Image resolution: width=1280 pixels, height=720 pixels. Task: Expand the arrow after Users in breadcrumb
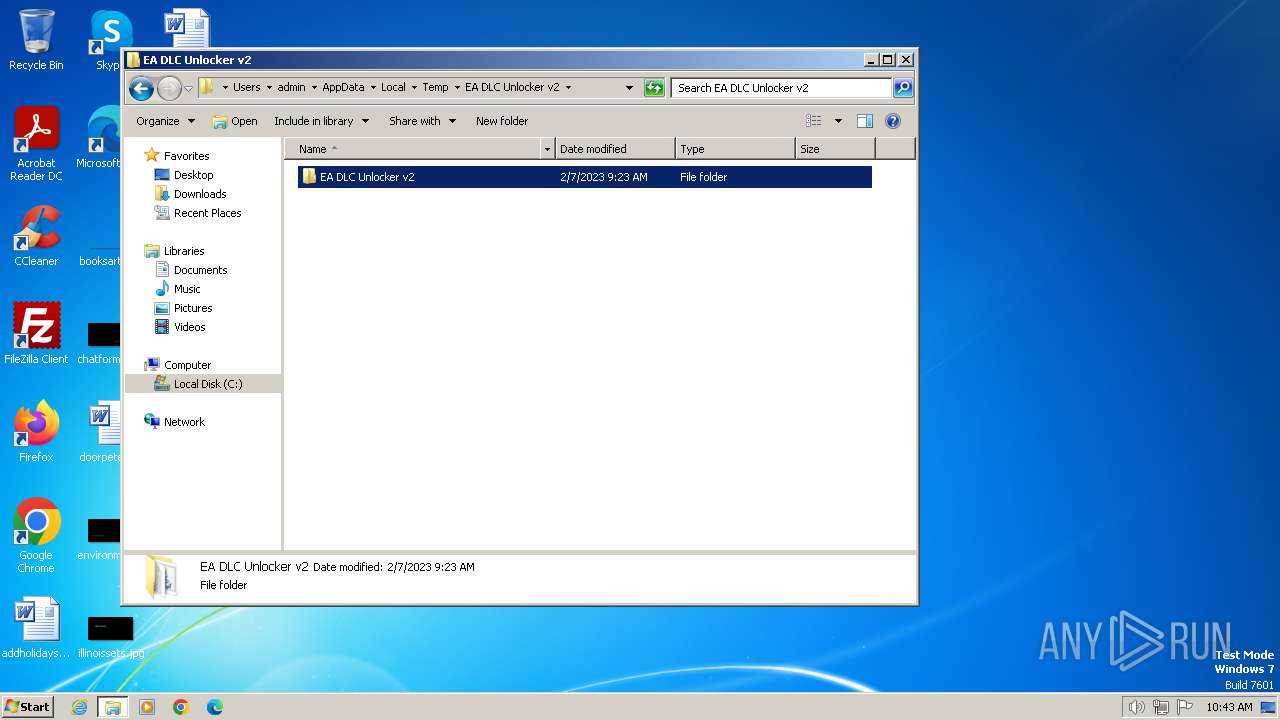(269, 87)
